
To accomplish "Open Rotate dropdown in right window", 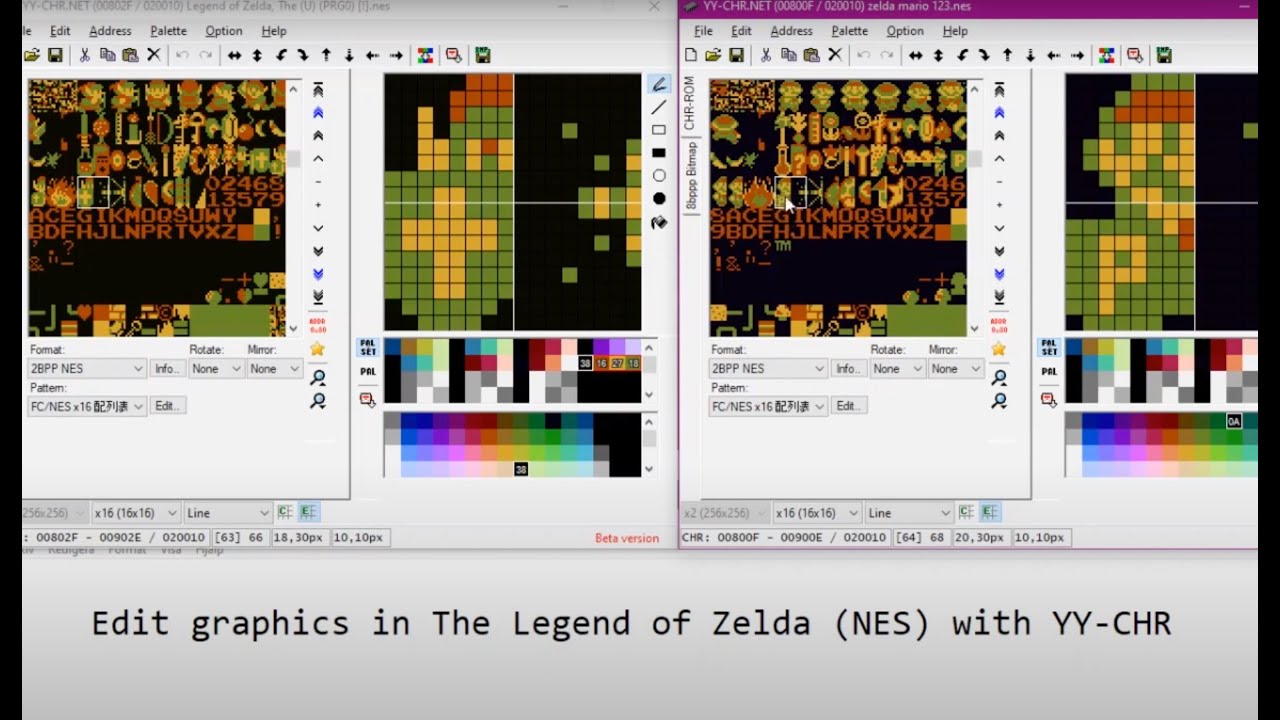I will tap(898, 368).
